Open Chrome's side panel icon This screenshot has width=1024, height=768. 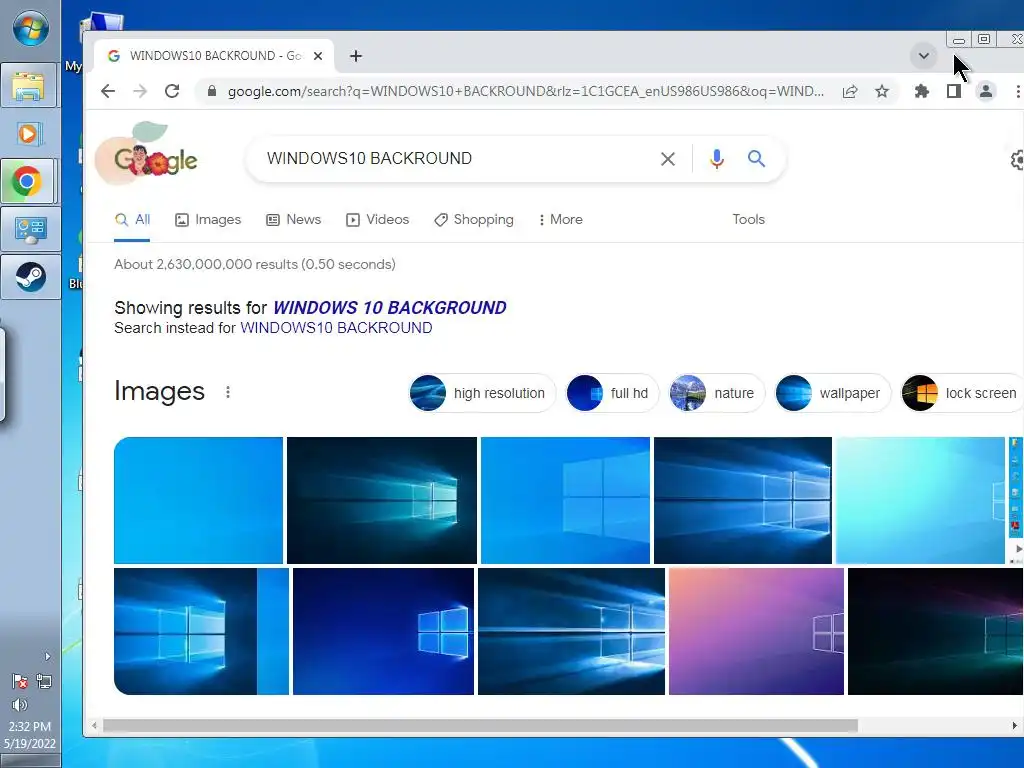point(953,91)
